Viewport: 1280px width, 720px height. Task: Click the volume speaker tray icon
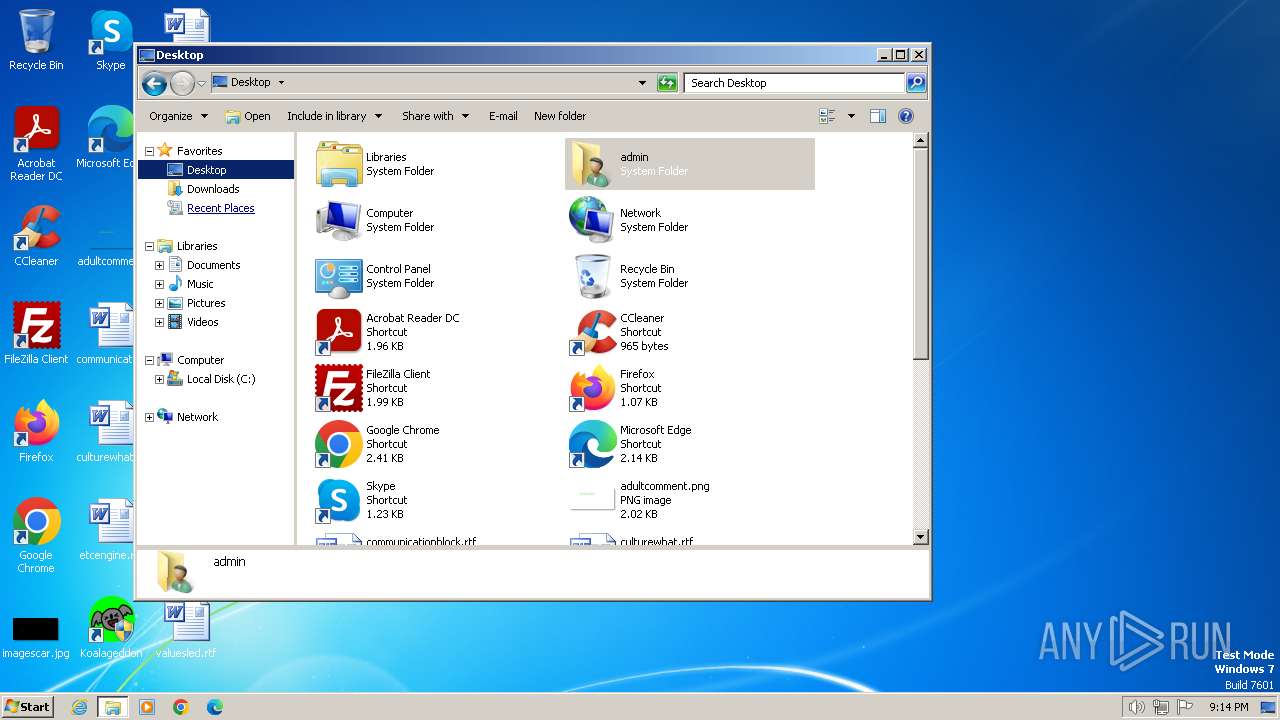(x=1136, y=707)
